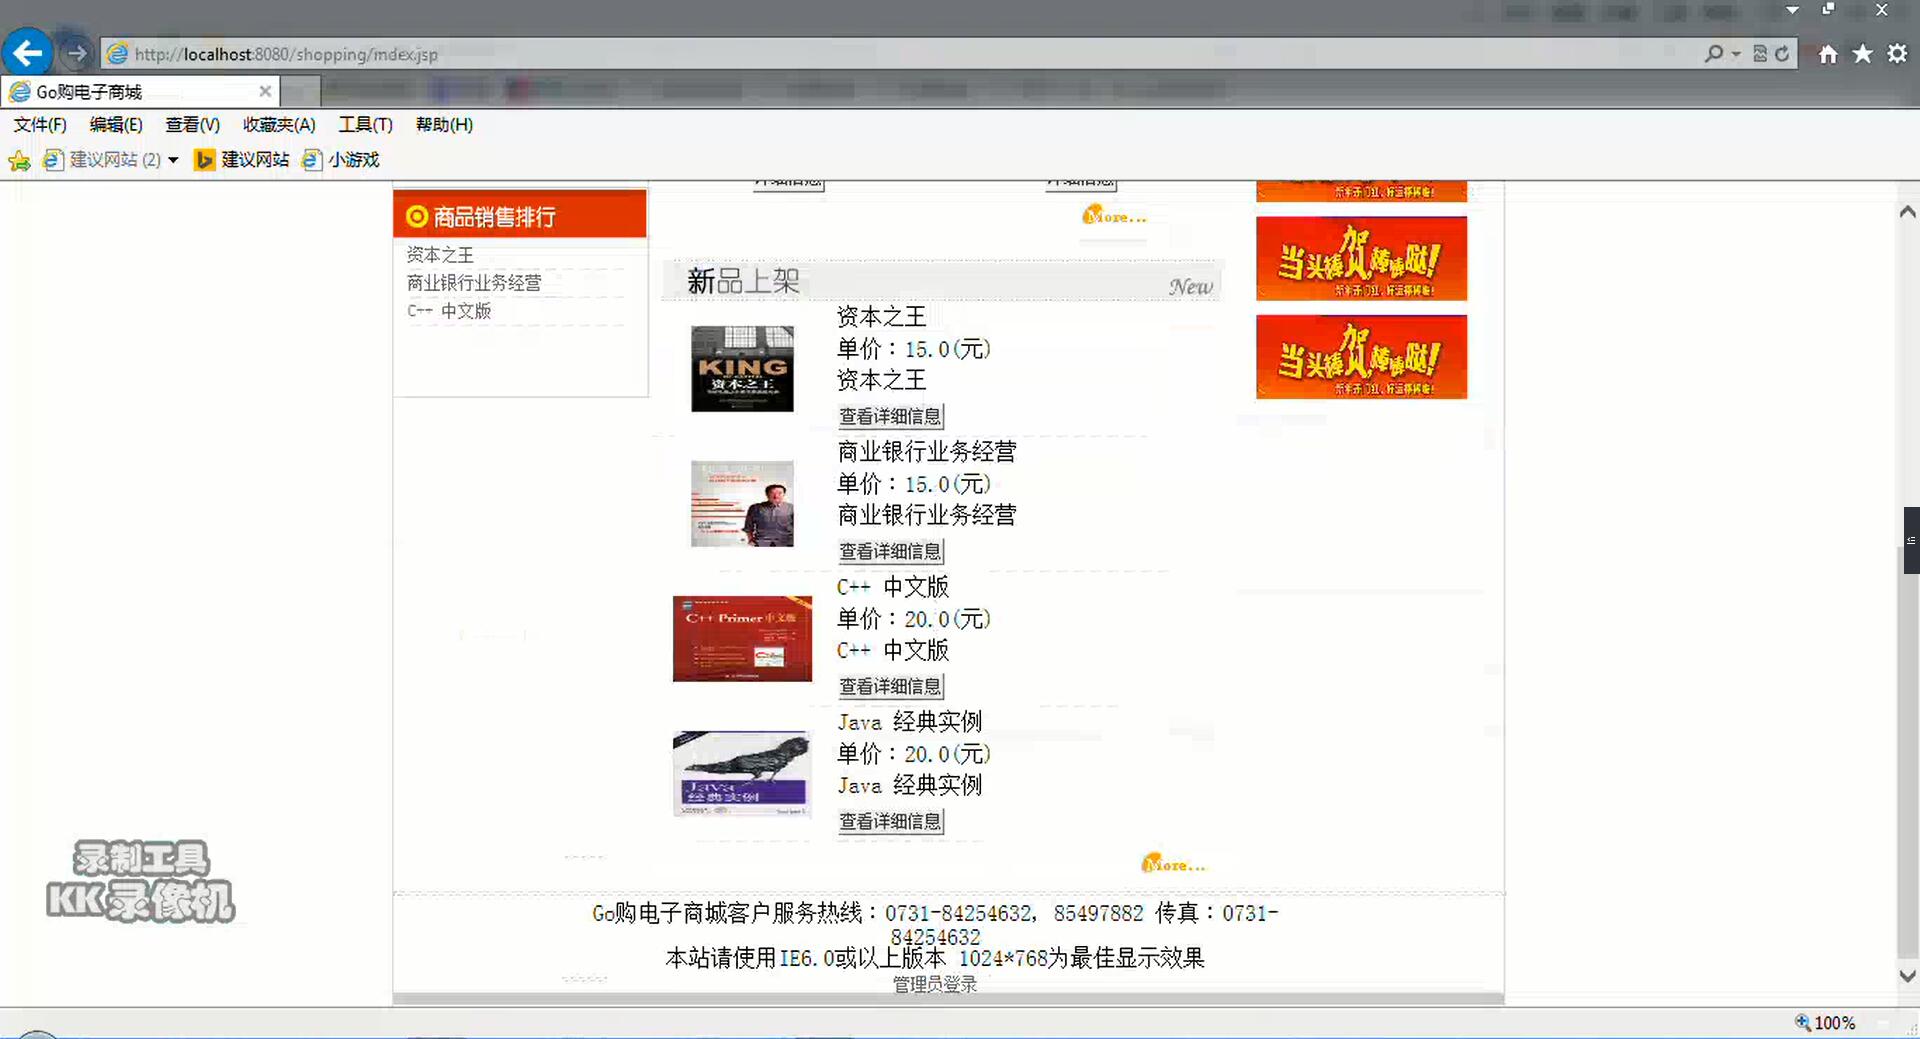1920x1039 pixels.
Task: Click the More link above 新品上架
Action: point(1114,216)
